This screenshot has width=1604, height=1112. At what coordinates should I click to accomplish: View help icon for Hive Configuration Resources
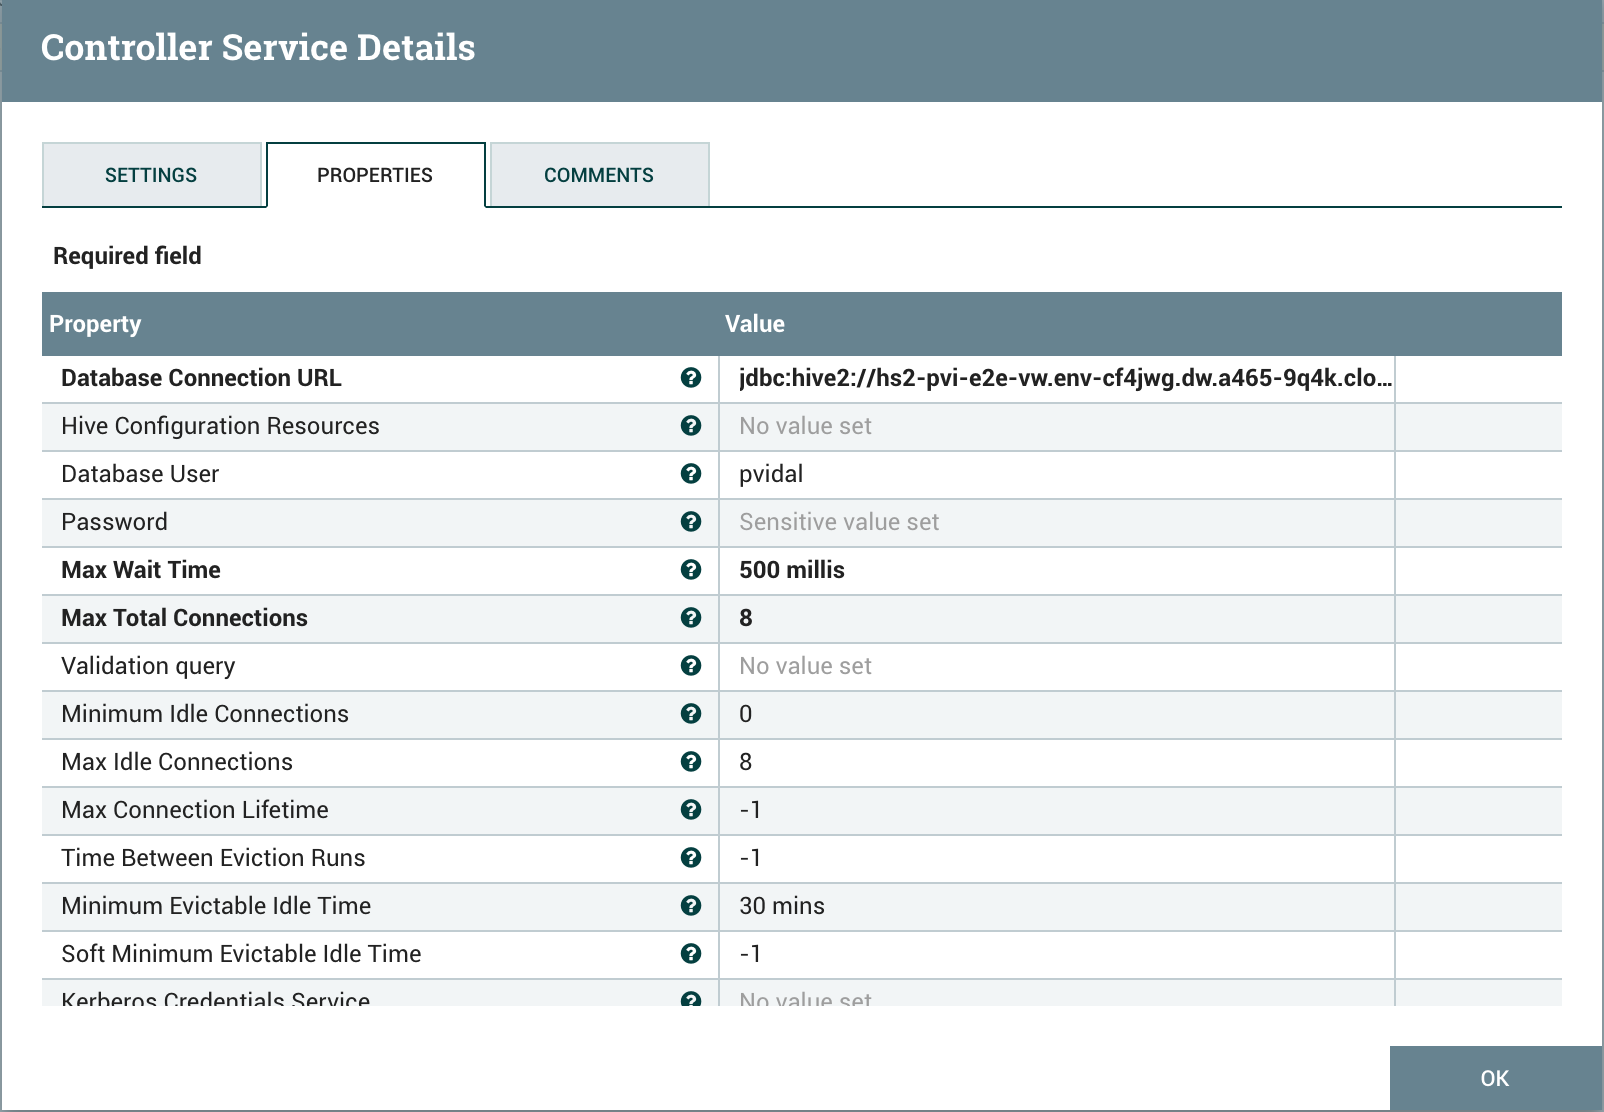[692, 426]
